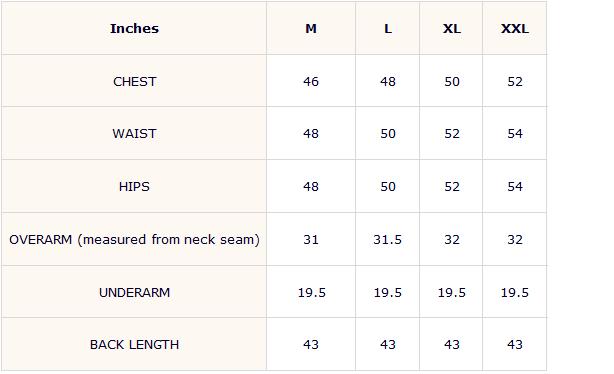
Task: Select the M size column header
Action: pyautogui.click(x=311, y=29)
